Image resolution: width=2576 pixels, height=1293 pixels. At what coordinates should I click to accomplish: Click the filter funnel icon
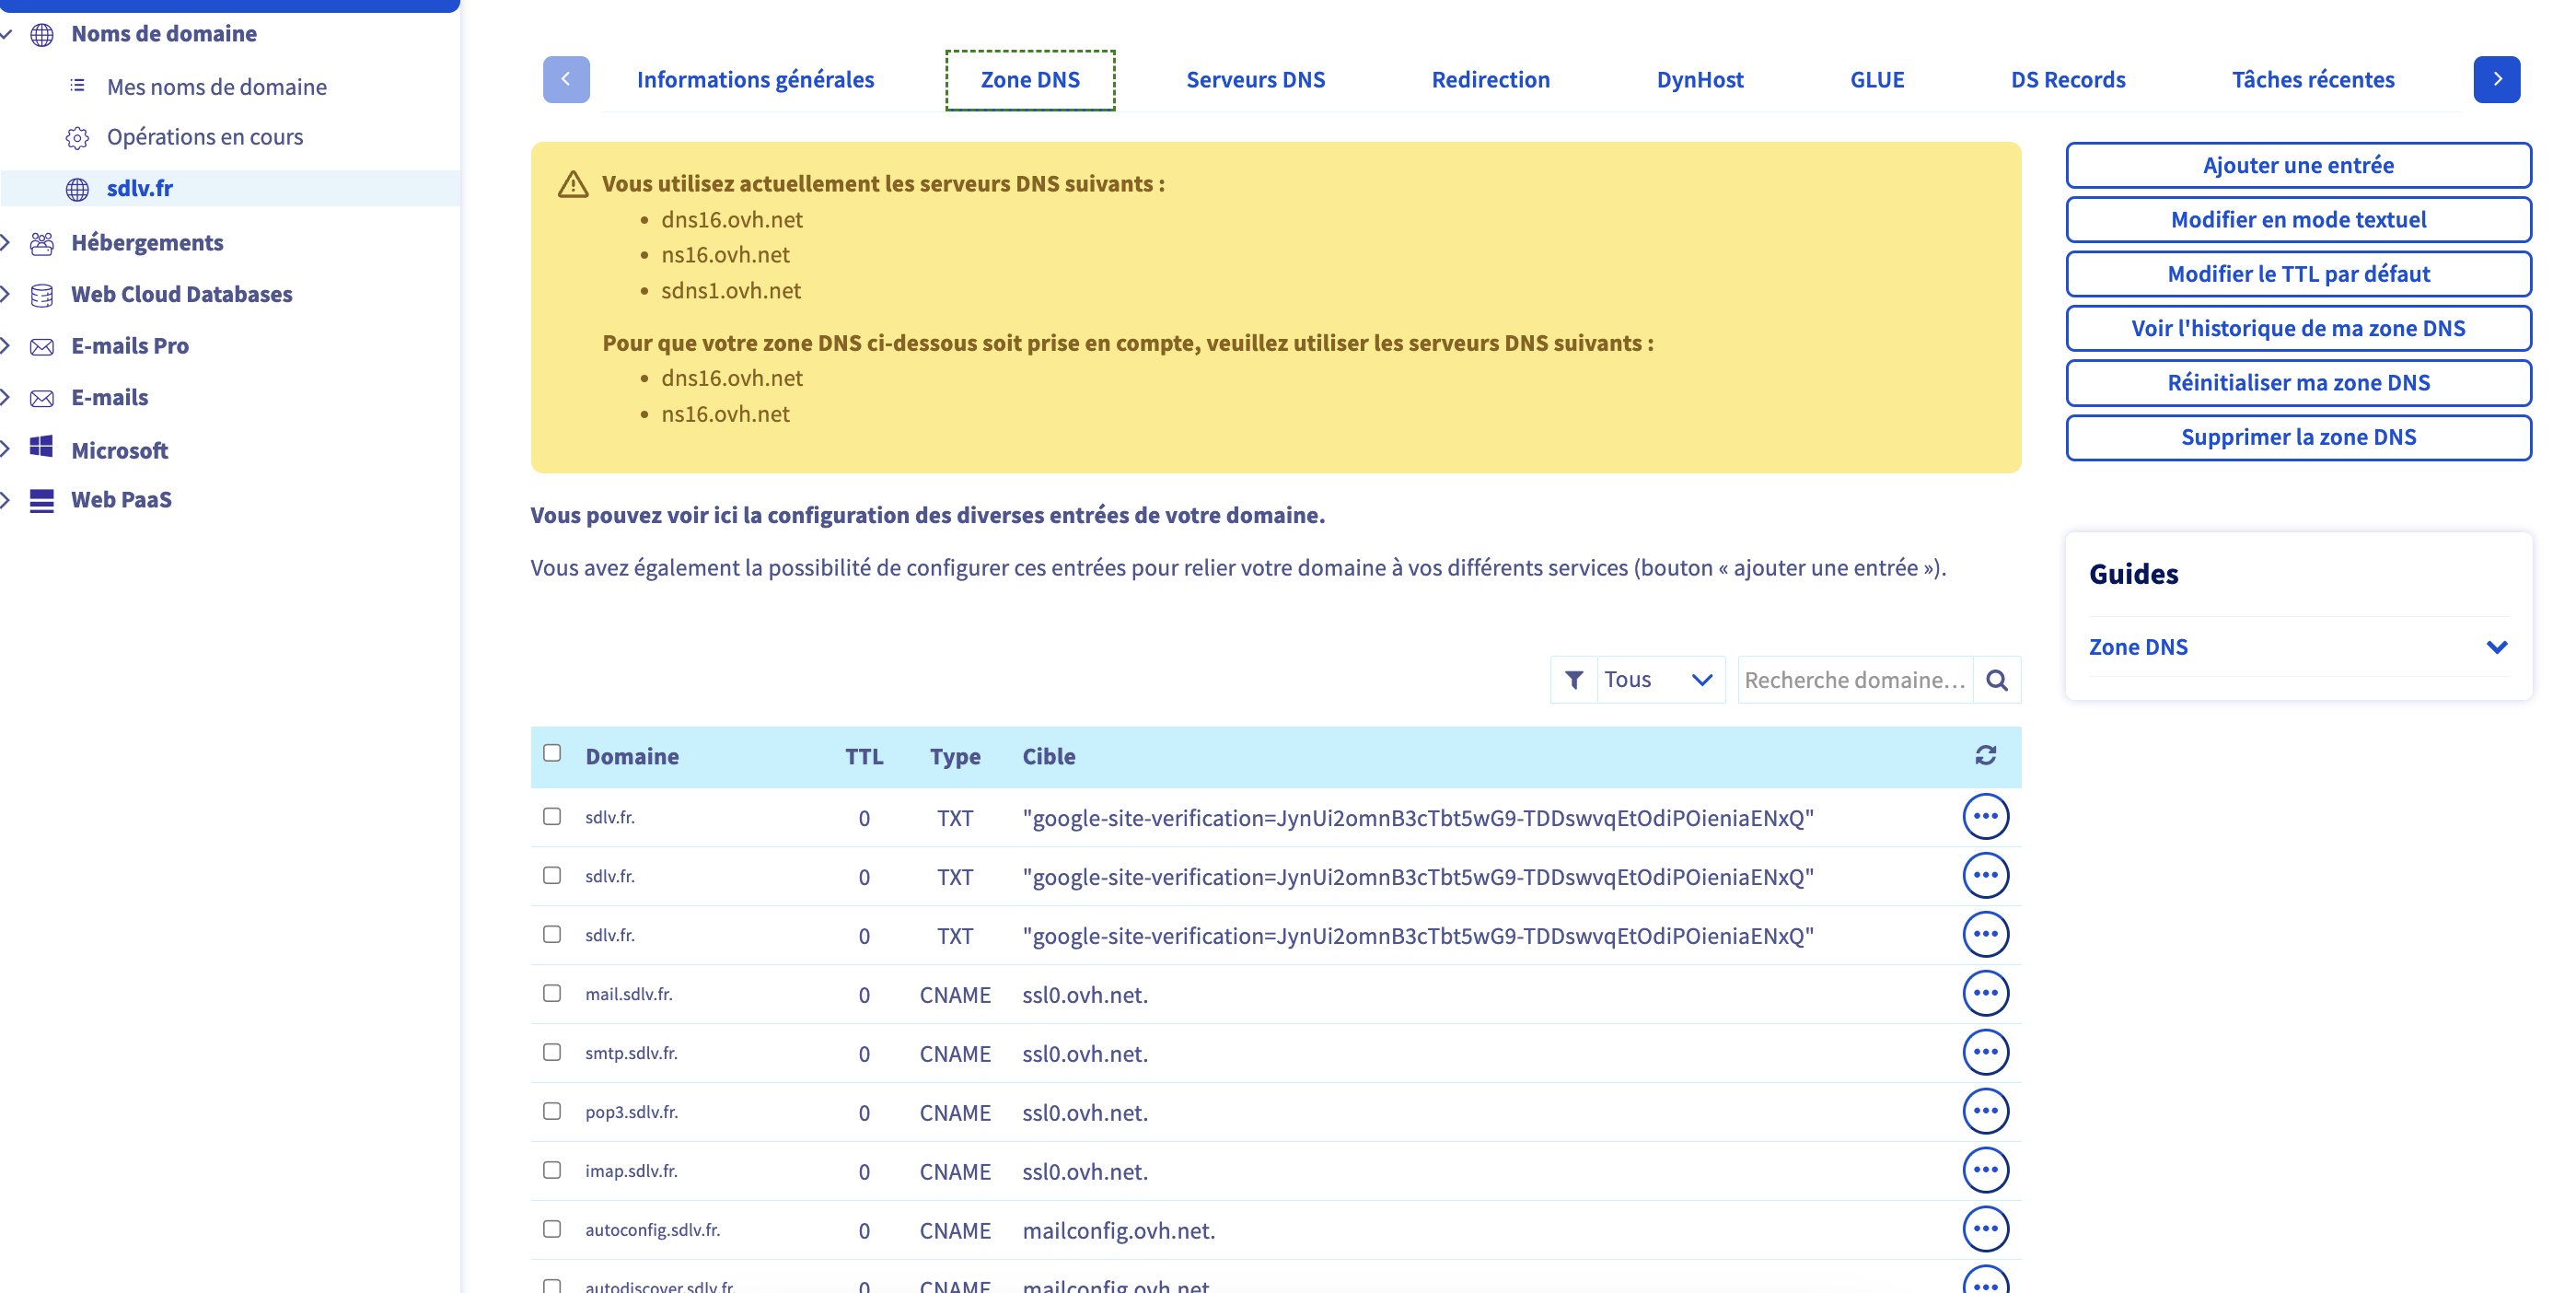1573,680
